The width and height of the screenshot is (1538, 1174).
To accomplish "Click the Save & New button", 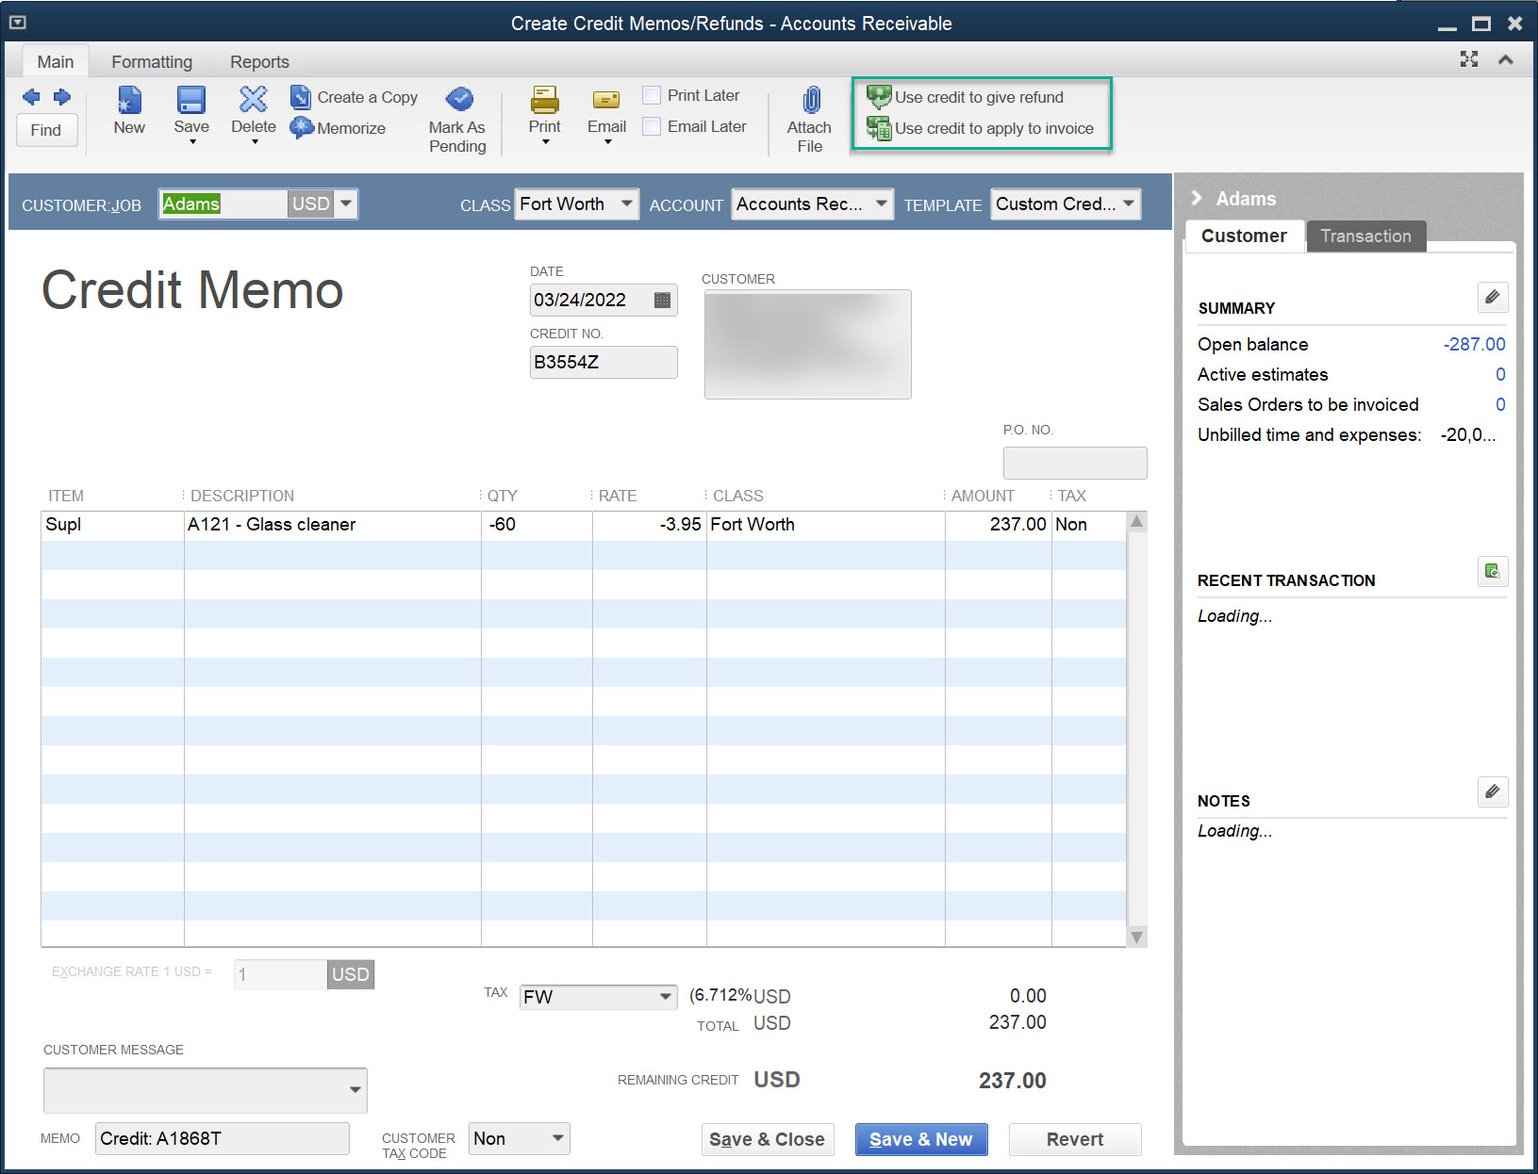I will click(x=920, y=1139).
